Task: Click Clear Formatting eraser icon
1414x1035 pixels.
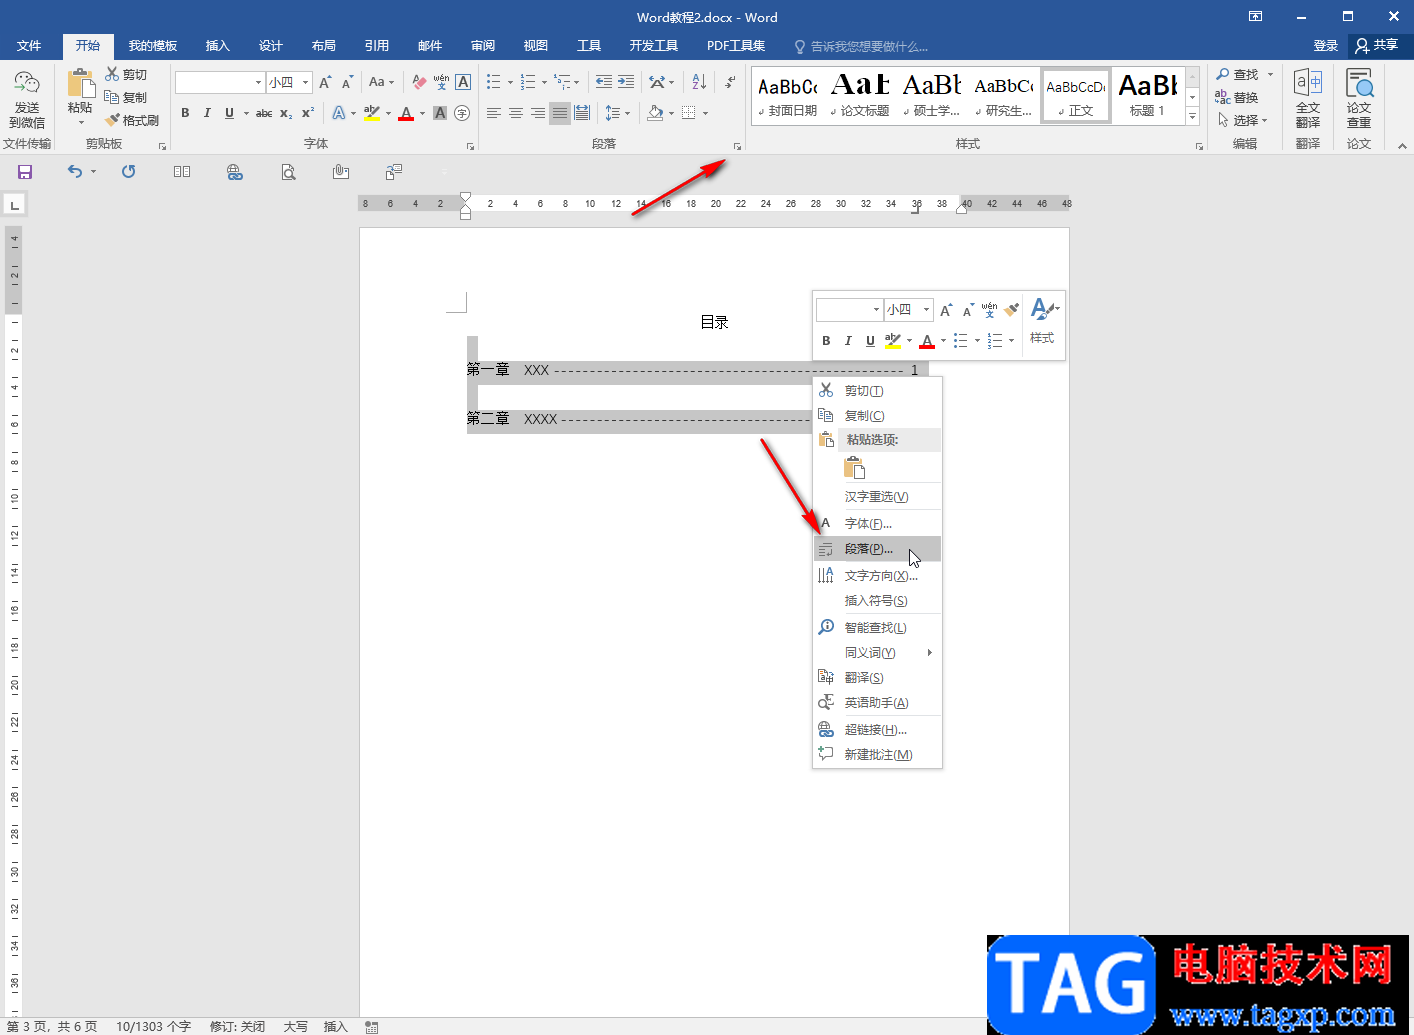Action: pos(419,82)
